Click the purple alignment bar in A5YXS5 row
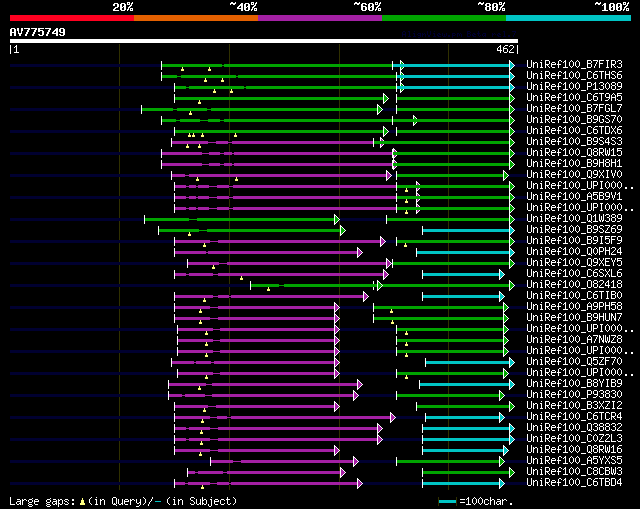The image size is (640, 509). click(282, 462)
